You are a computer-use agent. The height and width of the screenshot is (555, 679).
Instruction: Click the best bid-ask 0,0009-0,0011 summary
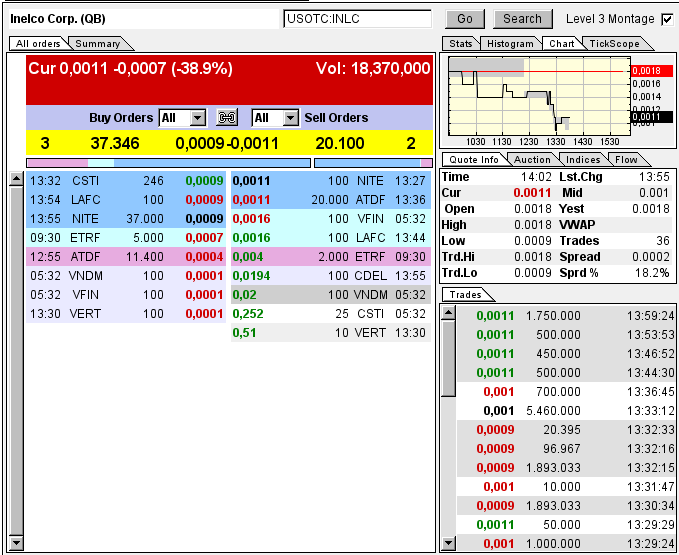tap(226, 143)
